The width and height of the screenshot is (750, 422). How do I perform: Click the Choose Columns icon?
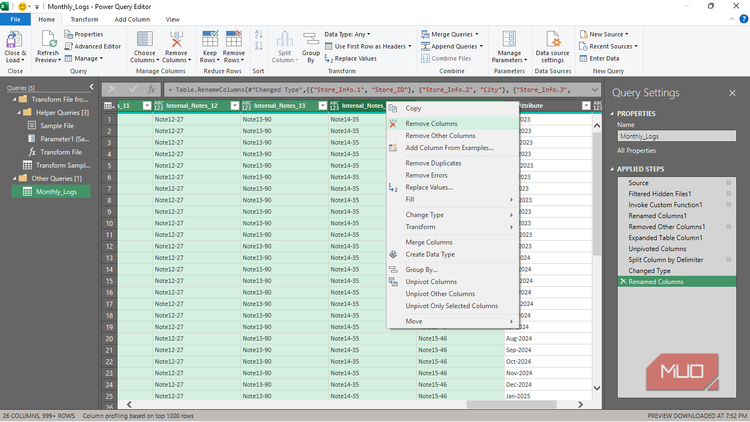click(144, 39)
